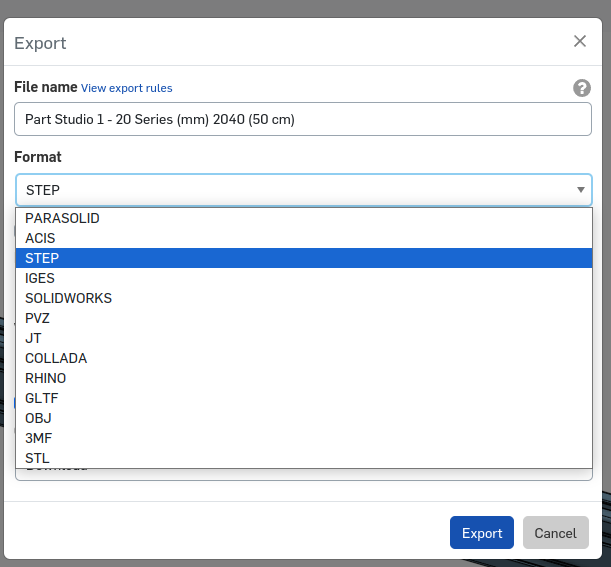The width and height of the screenshot is (611, 567).
Task: Open the View export rules link
Action: click(126, 88)
